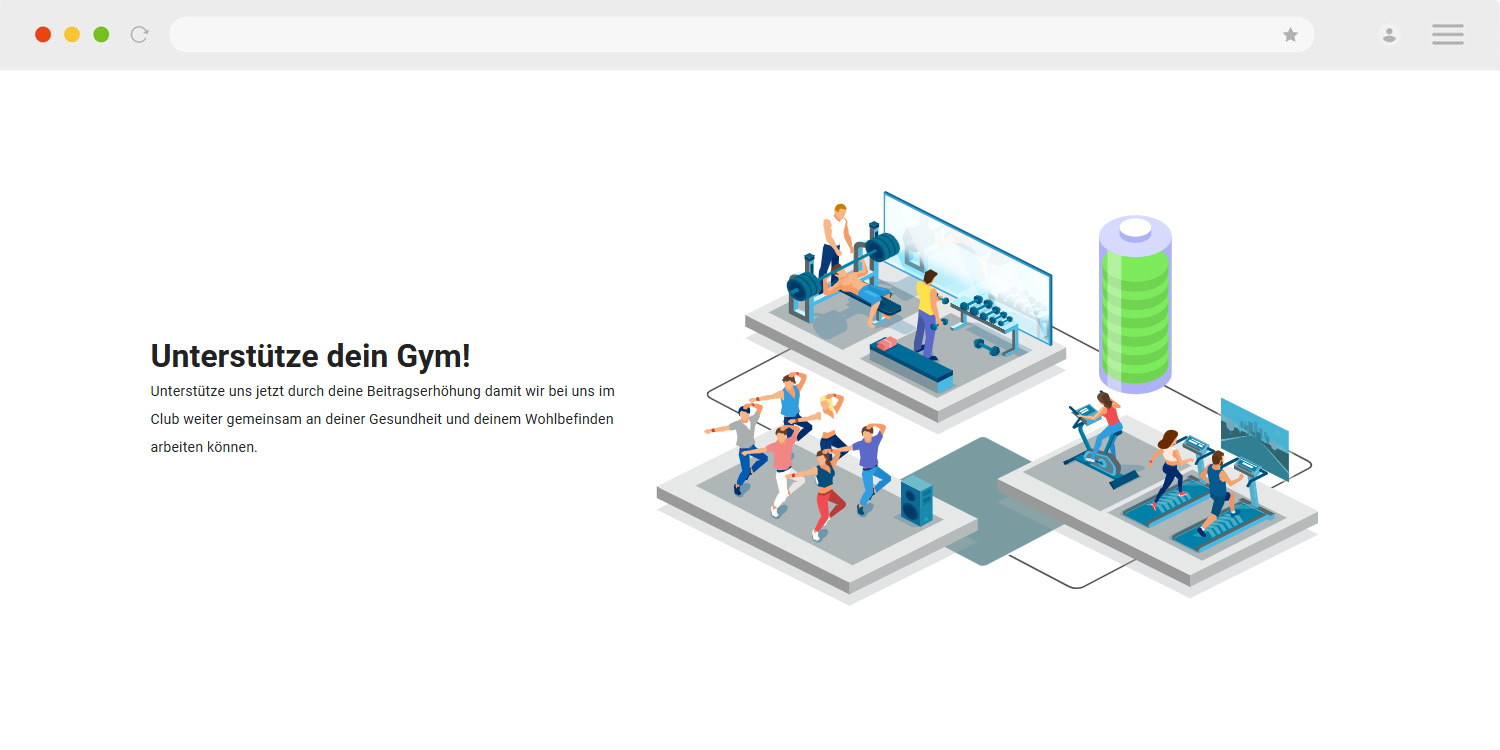Click the paragraph starting "Unterstütze uns jetzt"
1500x750 pixels.
pos(383,419)
